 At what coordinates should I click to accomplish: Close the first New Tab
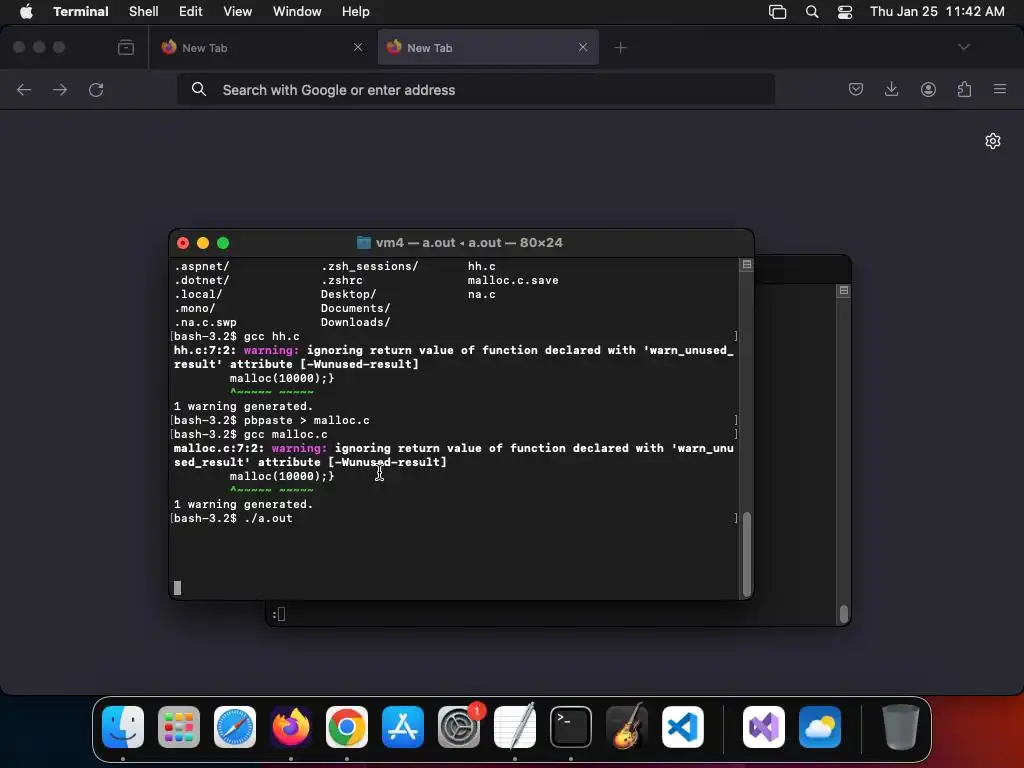click(x=358, y=47)
